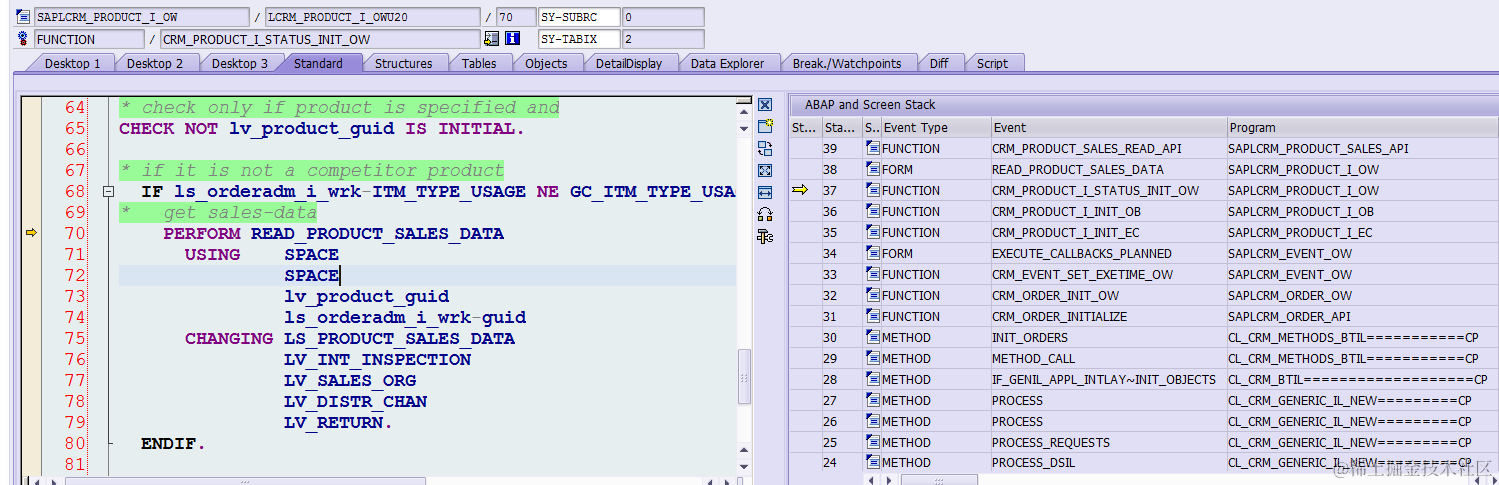The image size is (1499, 485).
Task: Click ENDIF on line 80
Action: [x=173, y=444]
